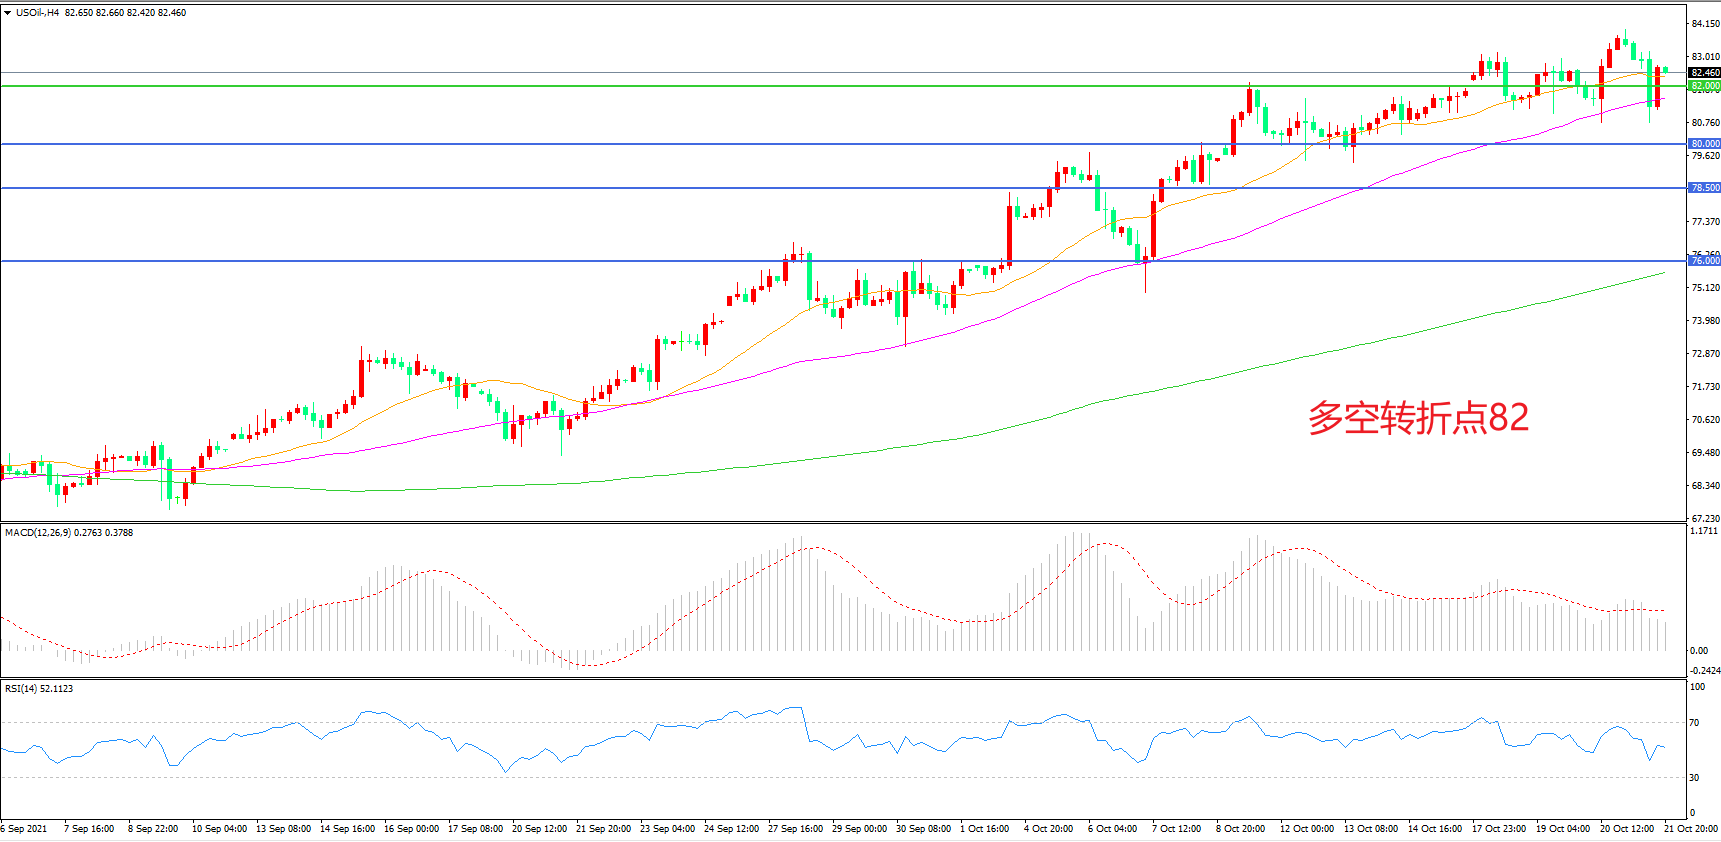
Task: Click the RSI 30 oversold level label
Action: pyautogui.click(x=1694, y=777)
